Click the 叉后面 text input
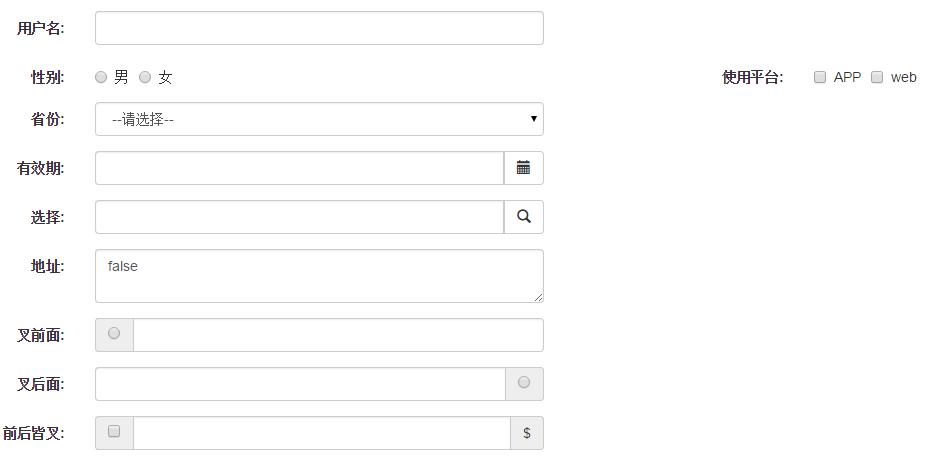The width and height of the screenshot is (934, 459). click(300, 384)
